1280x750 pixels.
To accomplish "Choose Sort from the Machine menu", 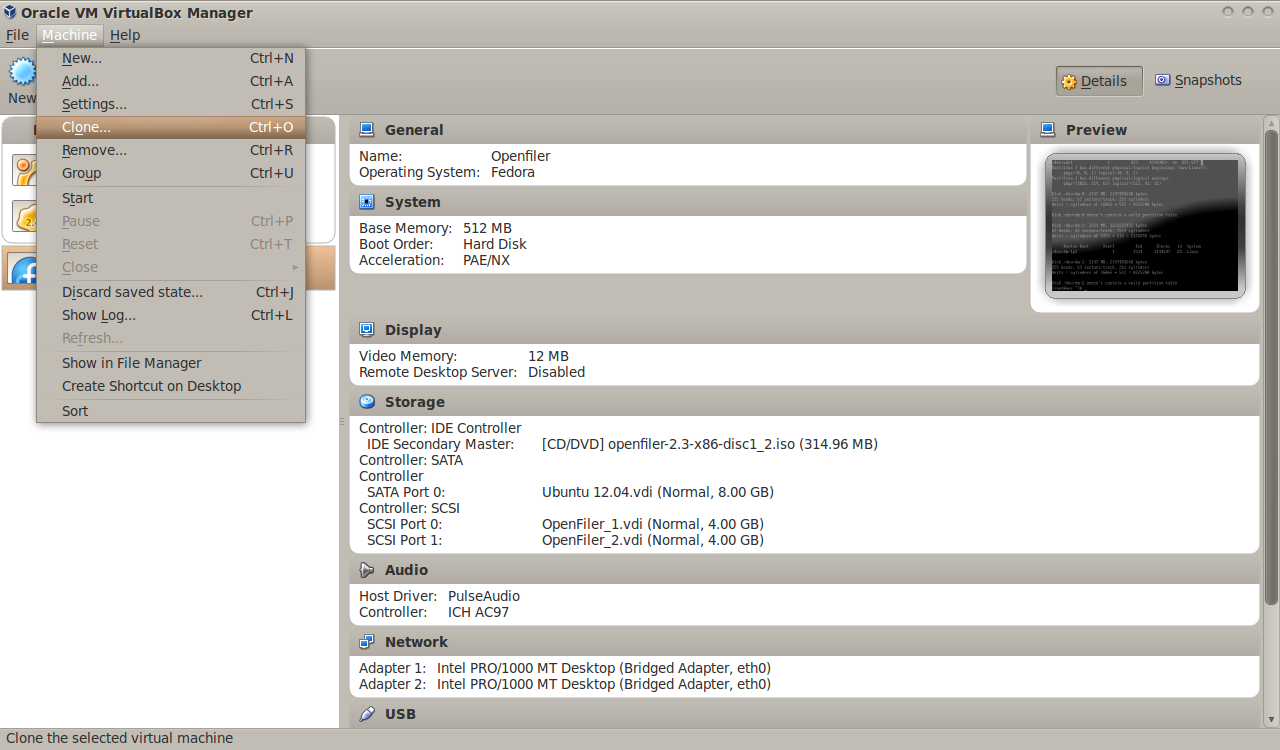I will click(171, 411).
